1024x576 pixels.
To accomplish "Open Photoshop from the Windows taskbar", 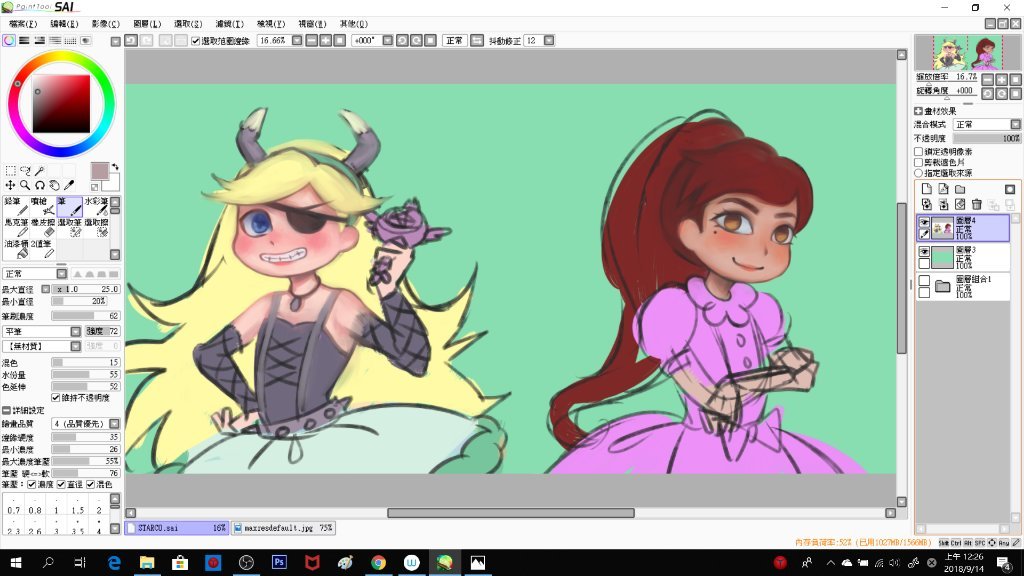I will pyautogui.click(x=280, y=562).
